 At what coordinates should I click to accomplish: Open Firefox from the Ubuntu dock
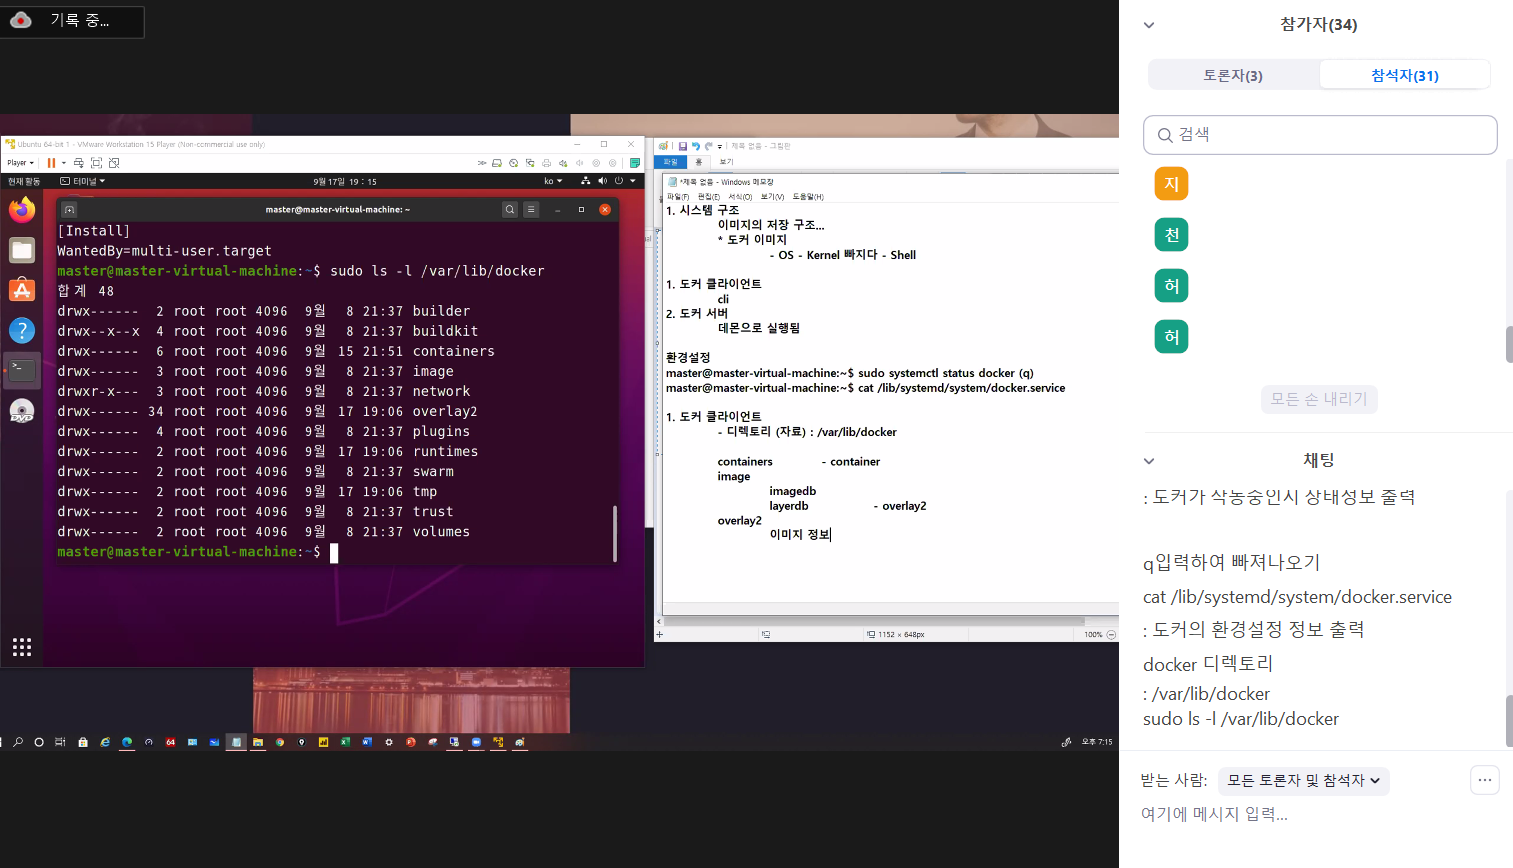point(22,209)
